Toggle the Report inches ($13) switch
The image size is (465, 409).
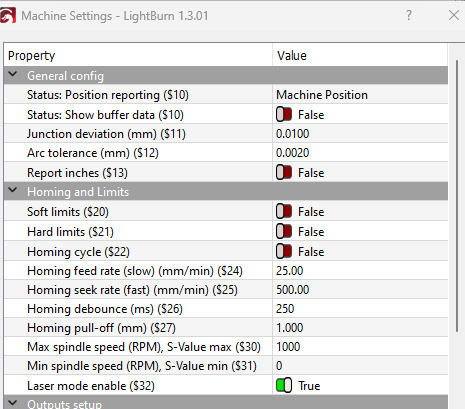[284, 173]
